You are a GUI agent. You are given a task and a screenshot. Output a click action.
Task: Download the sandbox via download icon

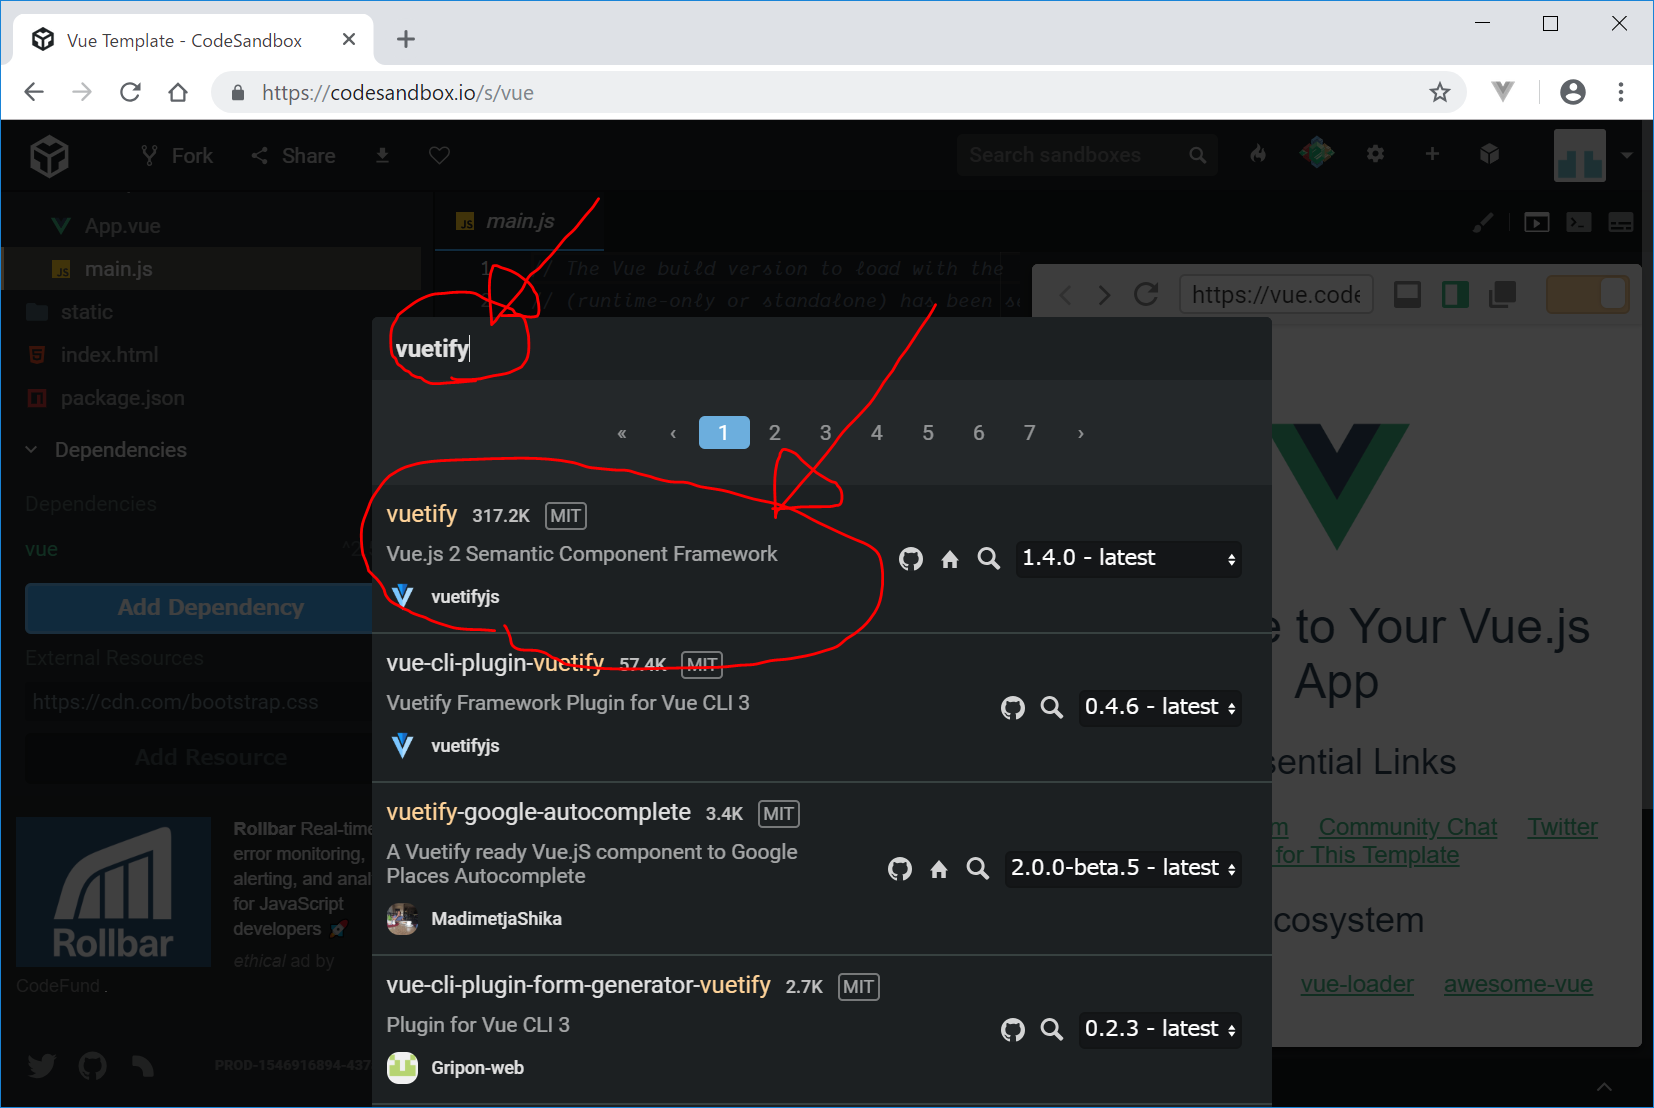click(x=382, y=155)
